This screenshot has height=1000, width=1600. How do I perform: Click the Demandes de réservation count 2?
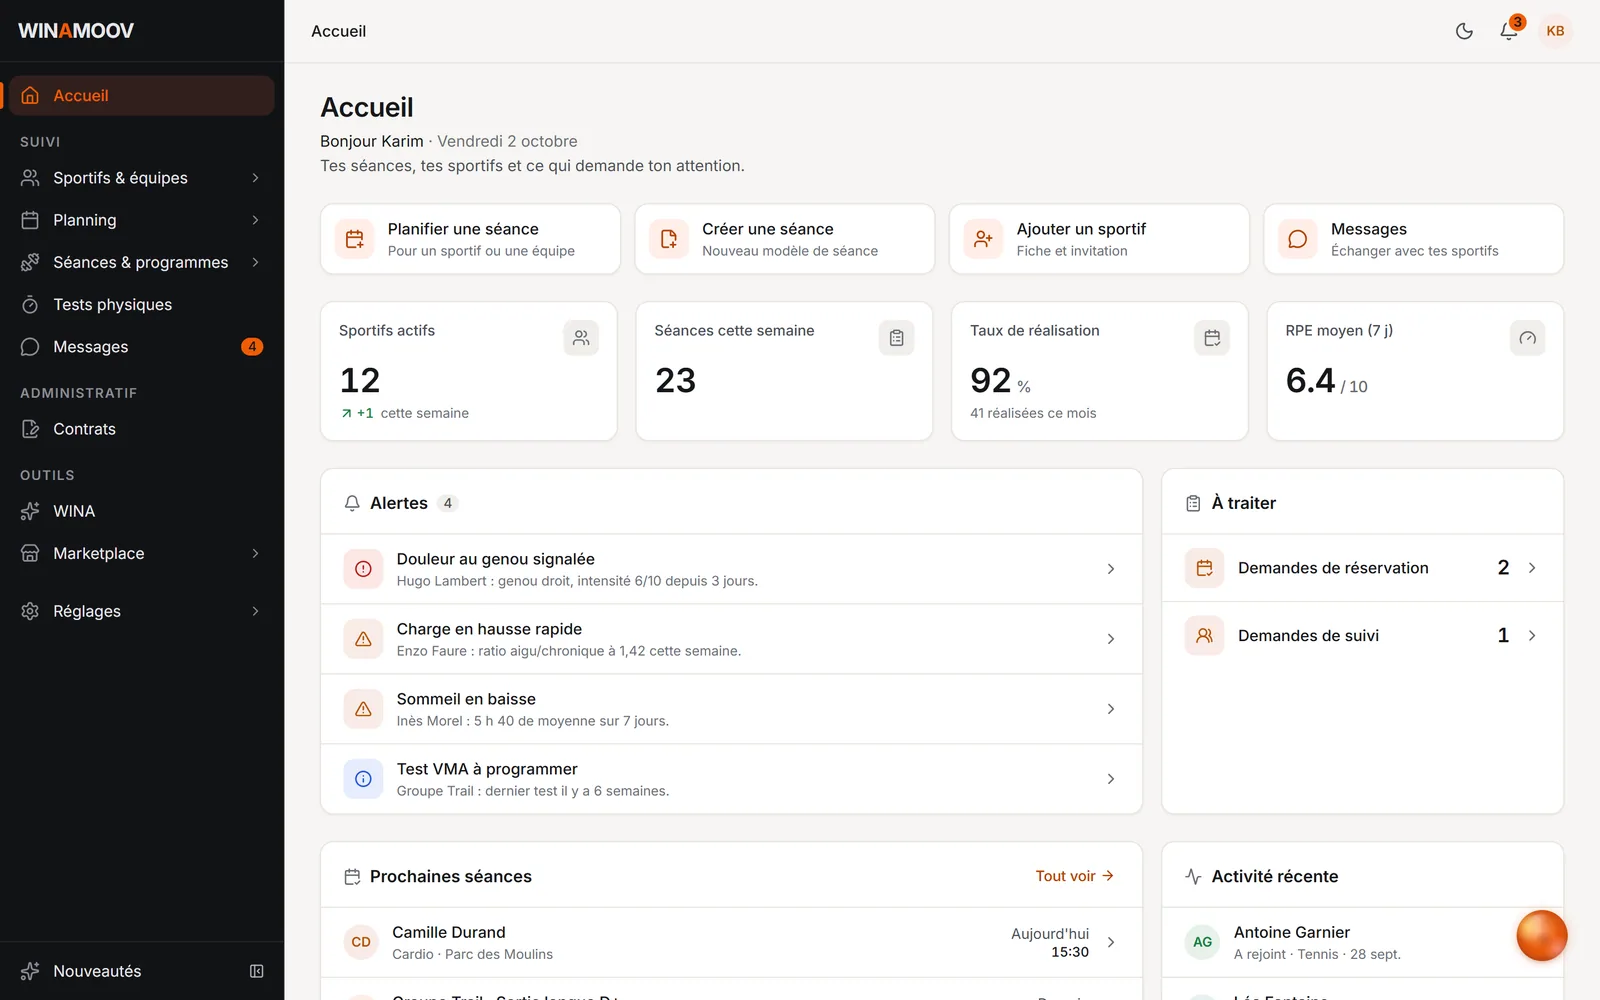[x=1503, y=568]
